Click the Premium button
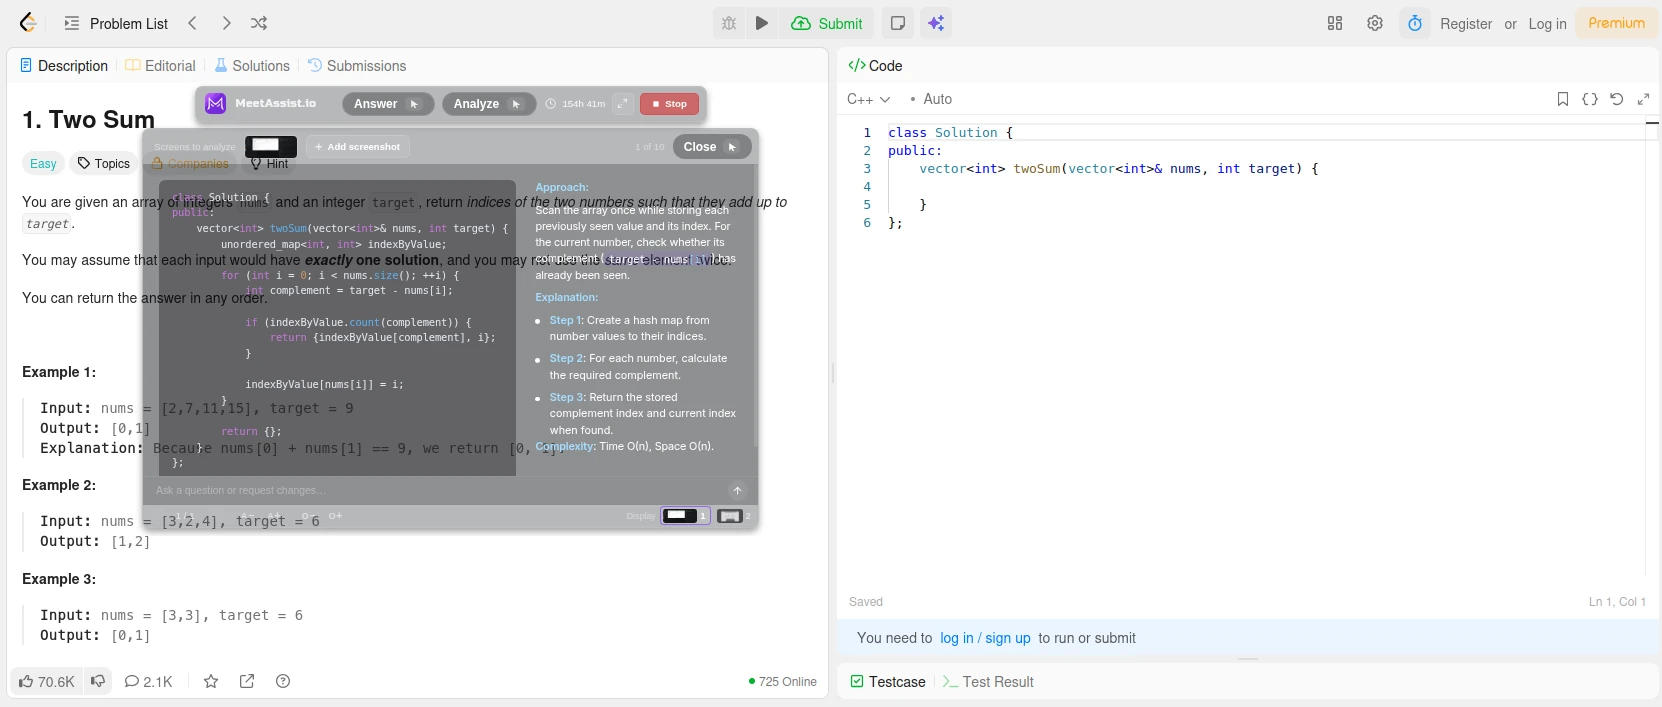1662x707 pixels. 1616,23
